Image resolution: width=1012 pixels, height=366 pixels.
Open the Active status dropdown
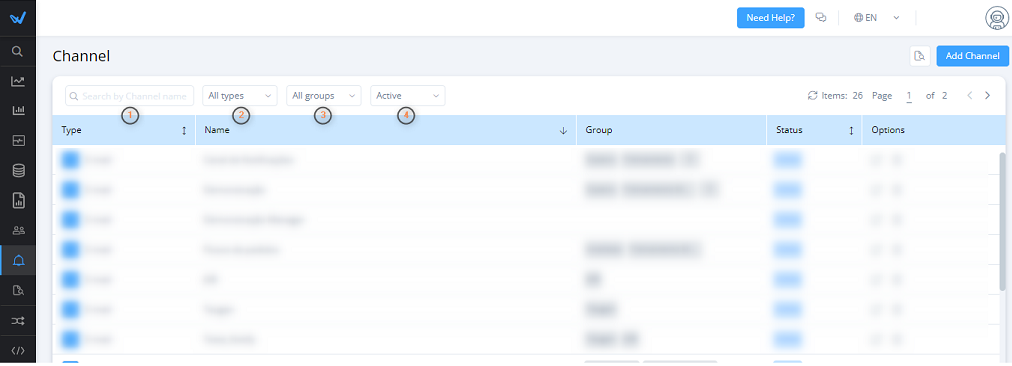tap(408, 96)
